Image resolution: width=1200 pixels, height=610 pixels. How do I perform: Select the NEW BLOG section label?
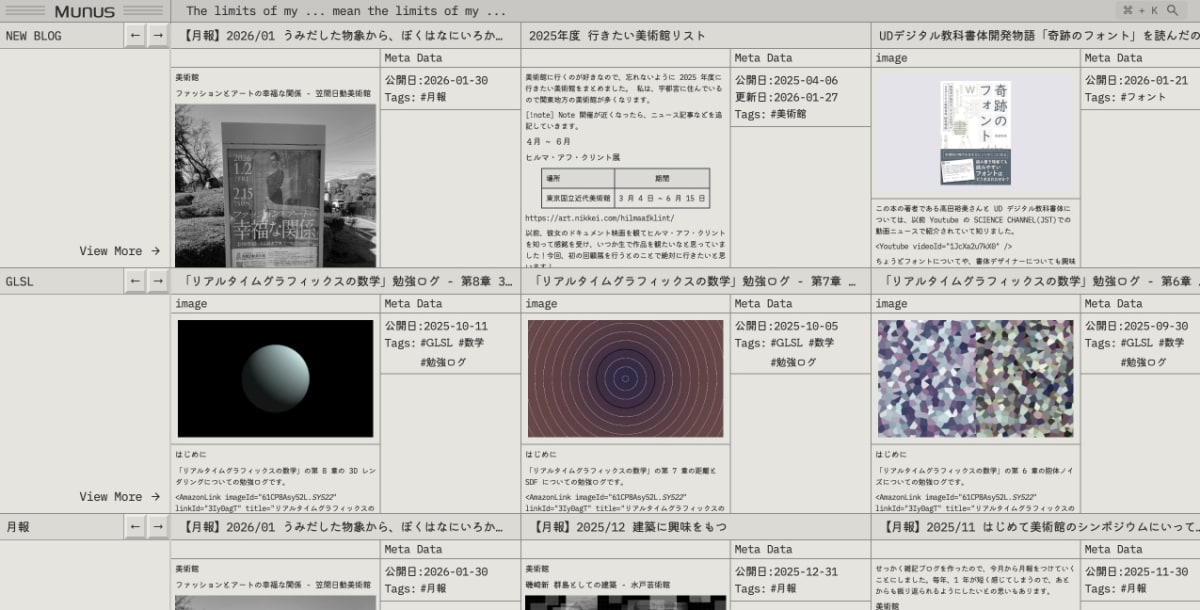point(35,36)
